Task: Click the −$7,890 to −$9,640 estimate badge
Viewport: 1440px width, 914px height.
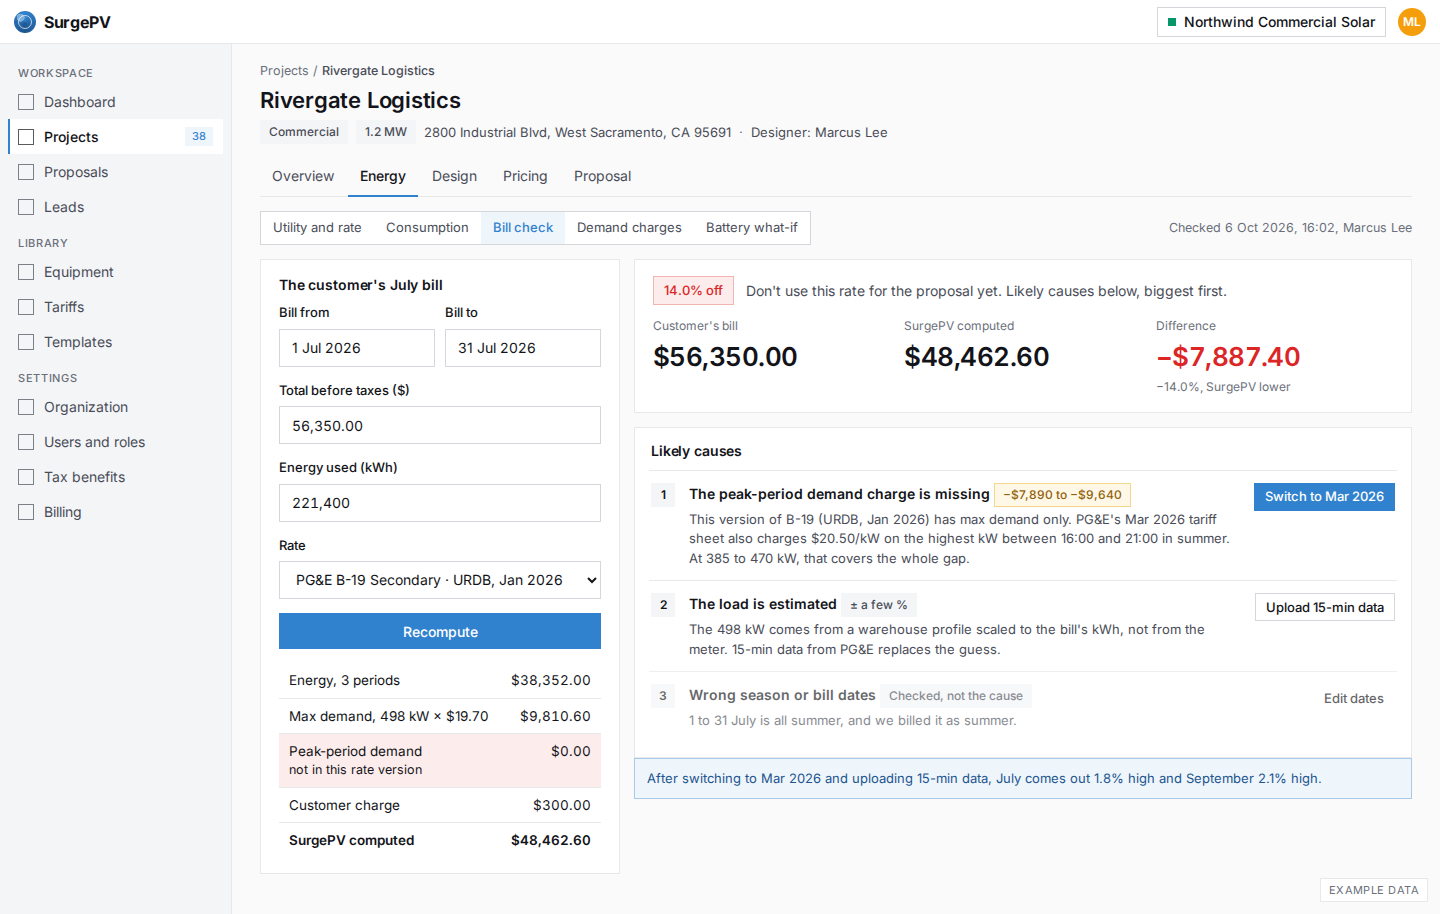Action: [x=1062, y=495]
